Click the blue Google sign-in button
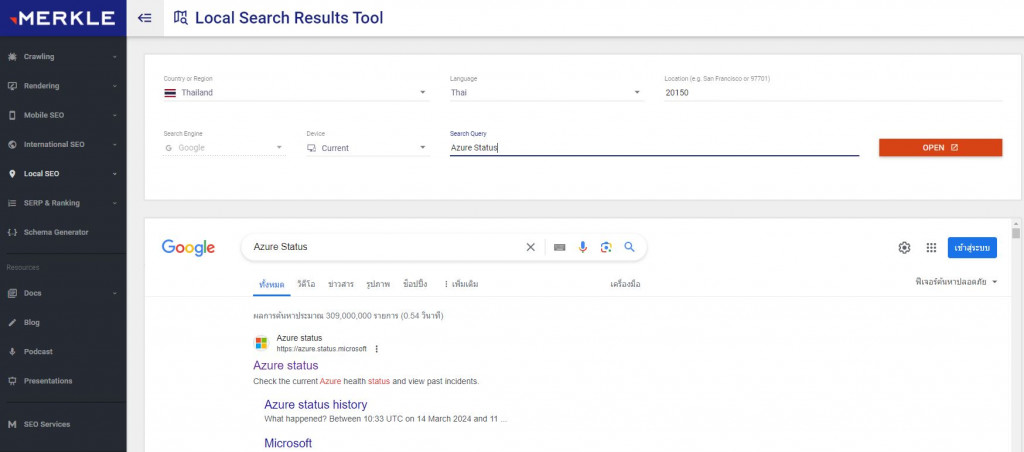The height and width of the screenshot is (452, 1024). (972, 248)
